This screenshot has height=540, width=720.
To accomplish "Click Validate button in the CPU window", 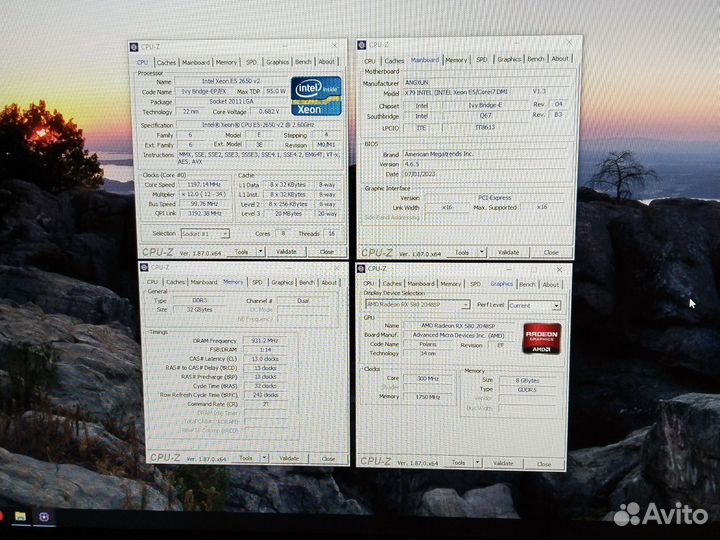I will pyautogui.click(x=286, y=252).
